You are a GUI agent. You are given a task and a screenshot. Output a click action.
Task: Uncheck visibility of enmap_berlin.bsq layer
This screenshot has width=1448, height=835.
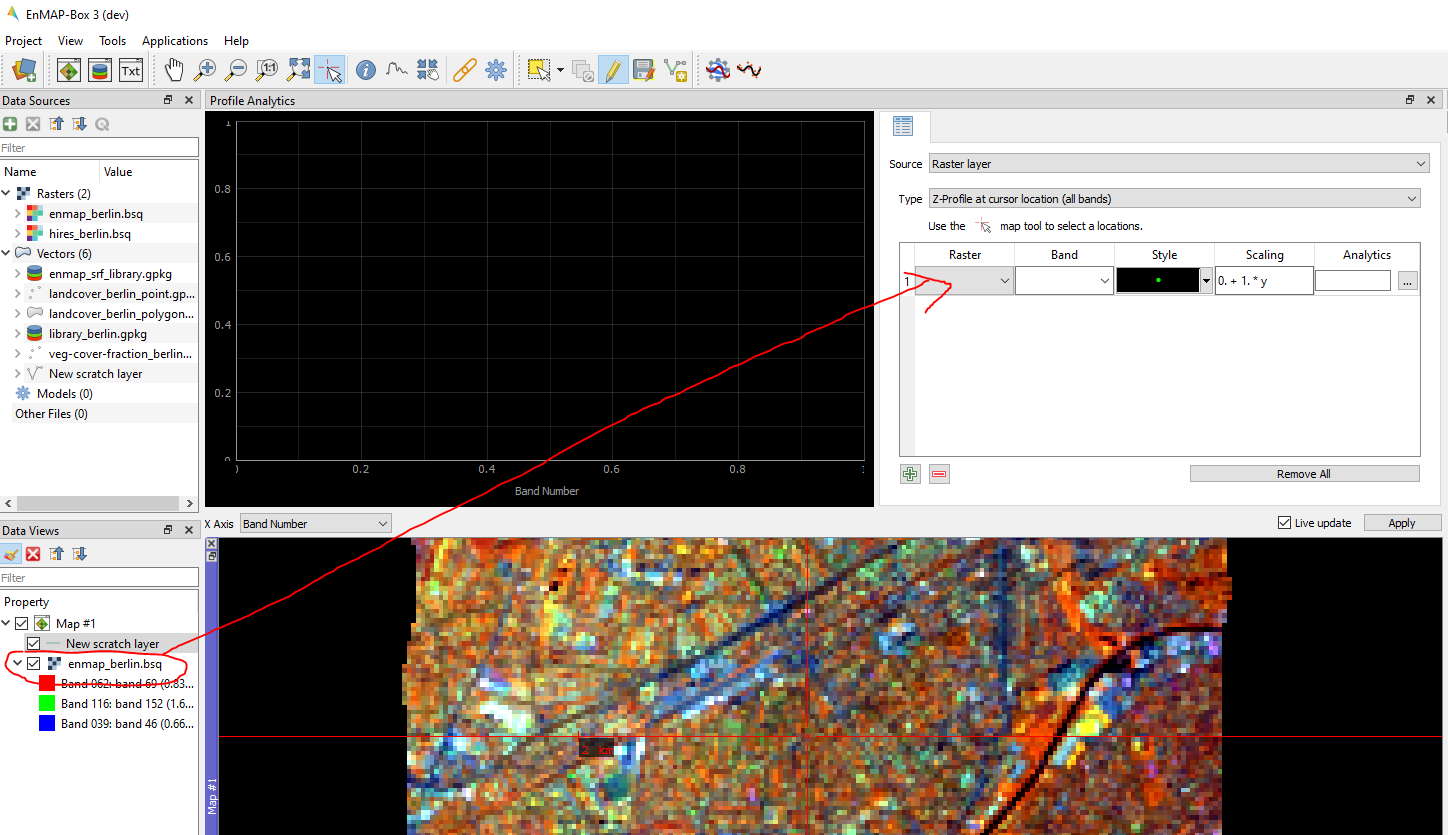click(33, 663)
